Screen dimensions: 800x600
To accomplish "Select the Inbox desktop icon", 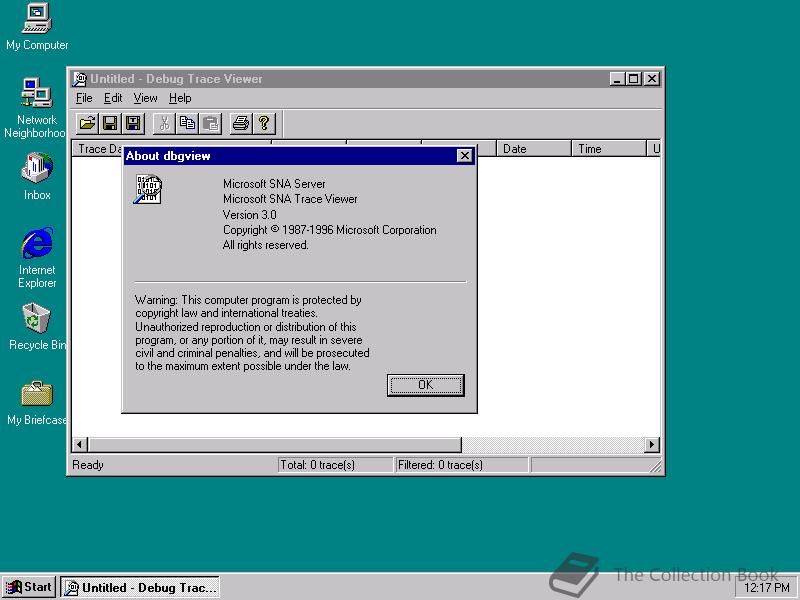I will coord(37,176).
